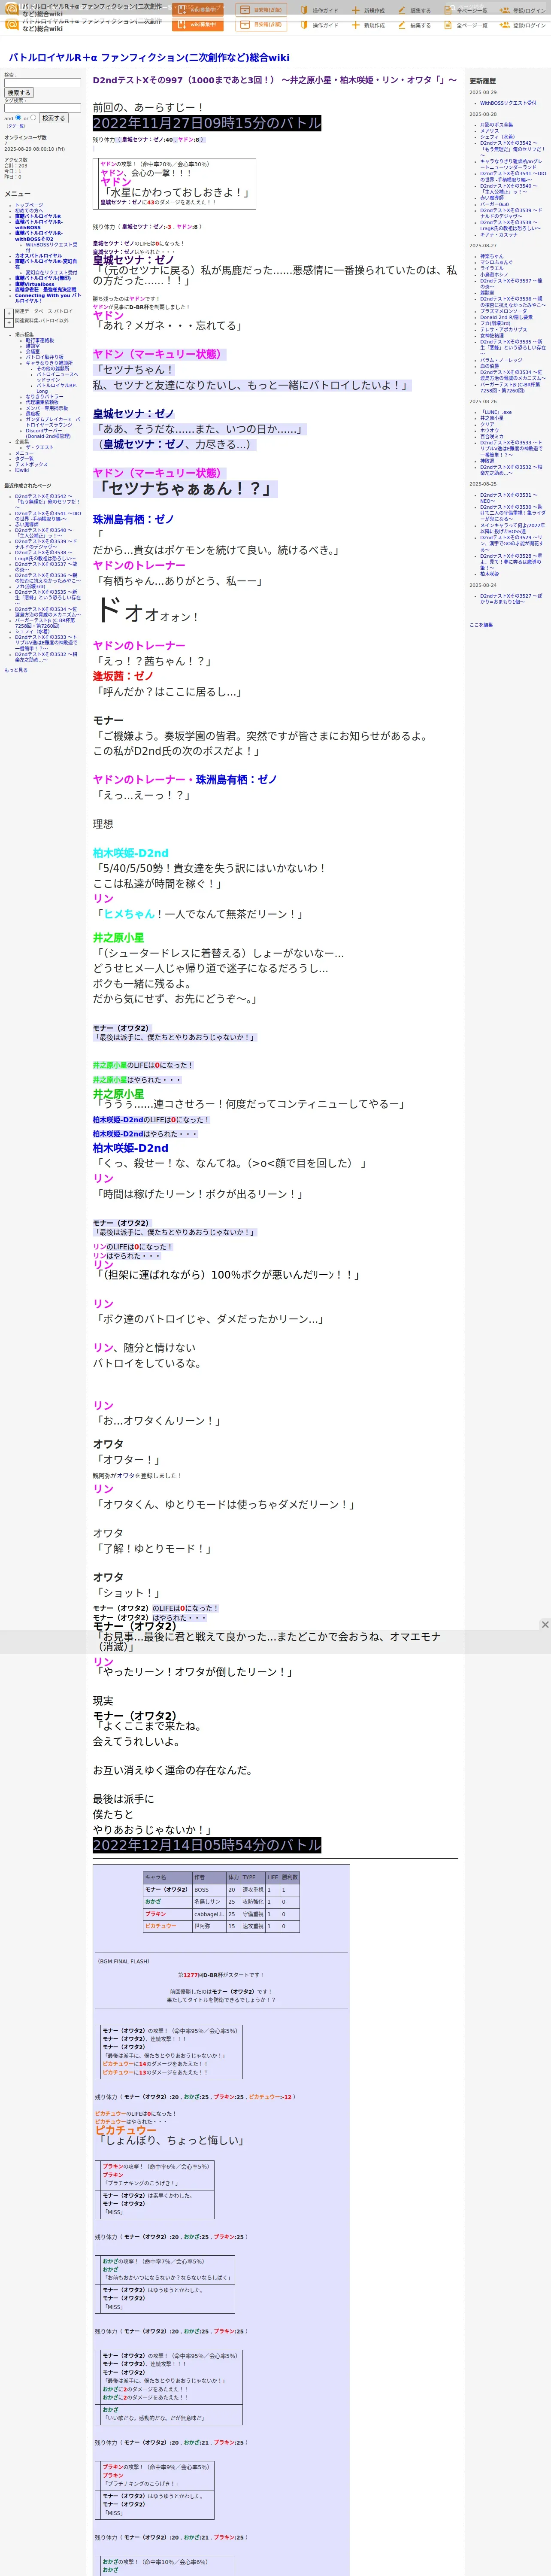The width and height of the screenshot is (551, 2576).
Task: Open 血の伯爵 in 更新履歴
Action: point(489,366)
